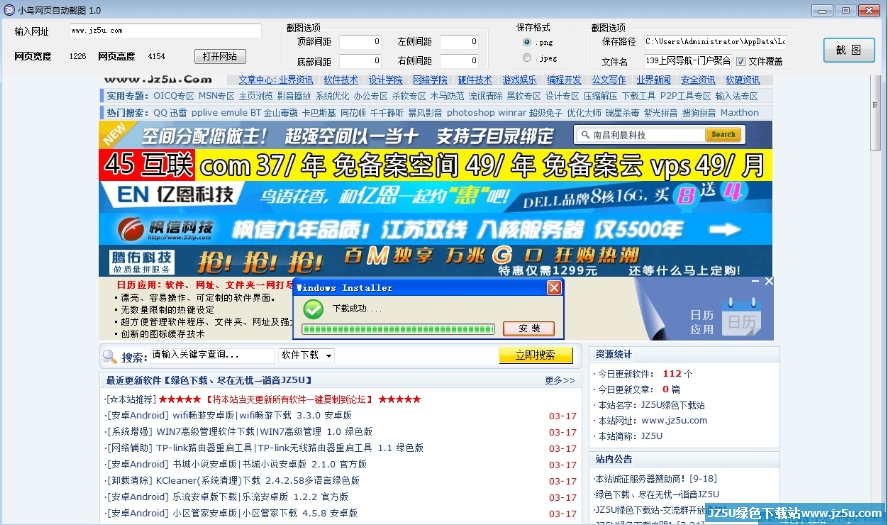
Task: Click the app icon in title bar
Action: coord(9,10)
